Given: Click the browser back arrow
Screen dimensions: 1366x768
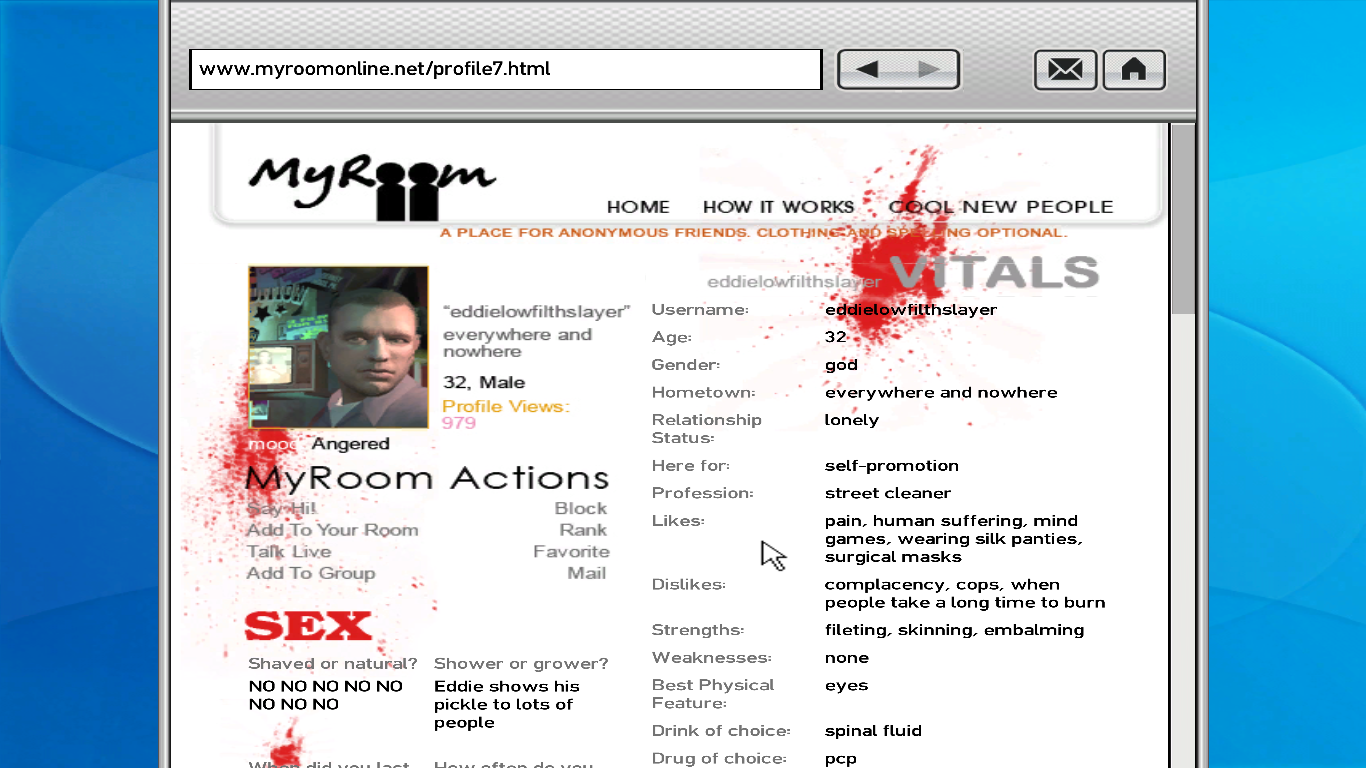Looking at the screenshot, I should tap(868, 69).
